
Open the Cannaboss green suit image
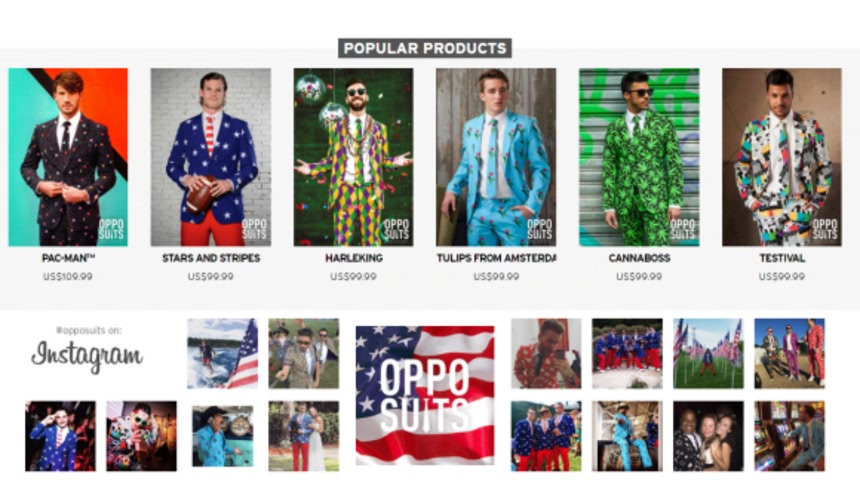[x=639, y=157]
